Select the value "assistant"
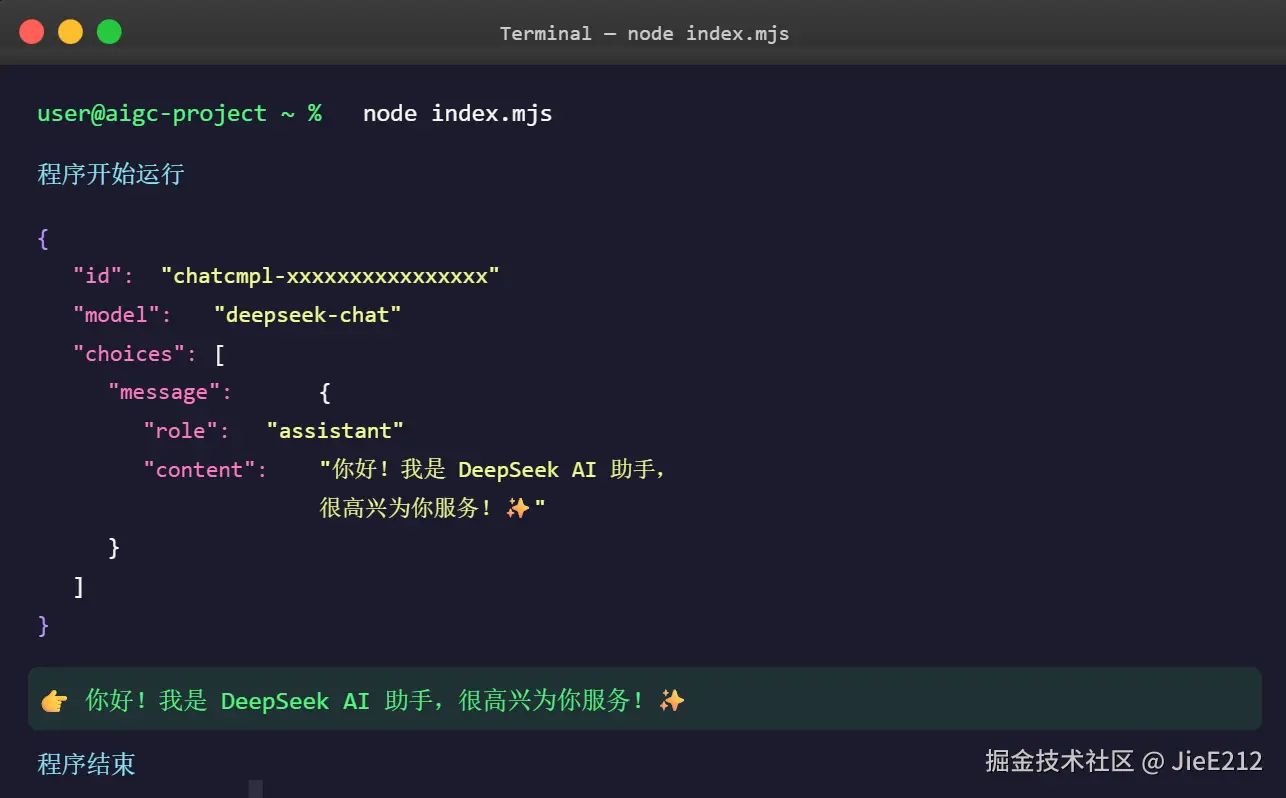Screen dimensions: 1286x798 [x=335, y=431]
